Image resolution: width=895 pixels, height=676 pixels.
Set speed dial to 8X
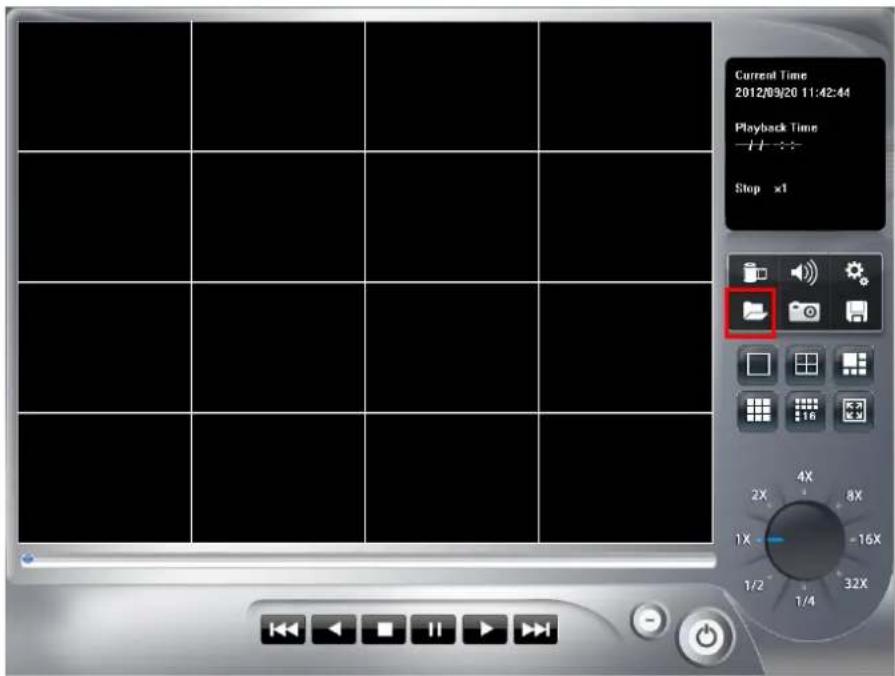(x=854, y=496)
